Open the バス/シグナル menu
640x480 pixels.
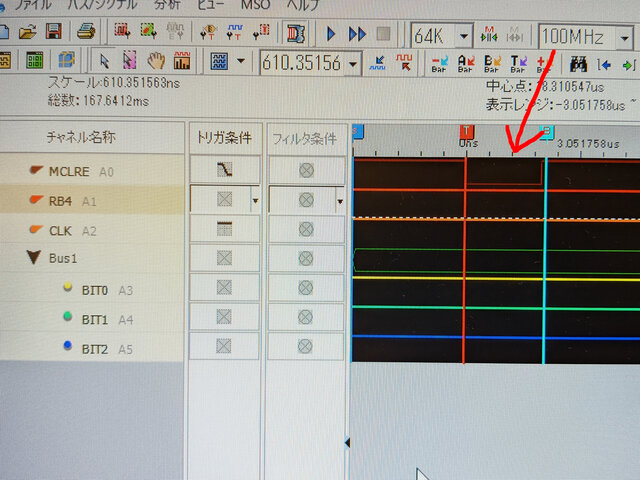(102, 4)
